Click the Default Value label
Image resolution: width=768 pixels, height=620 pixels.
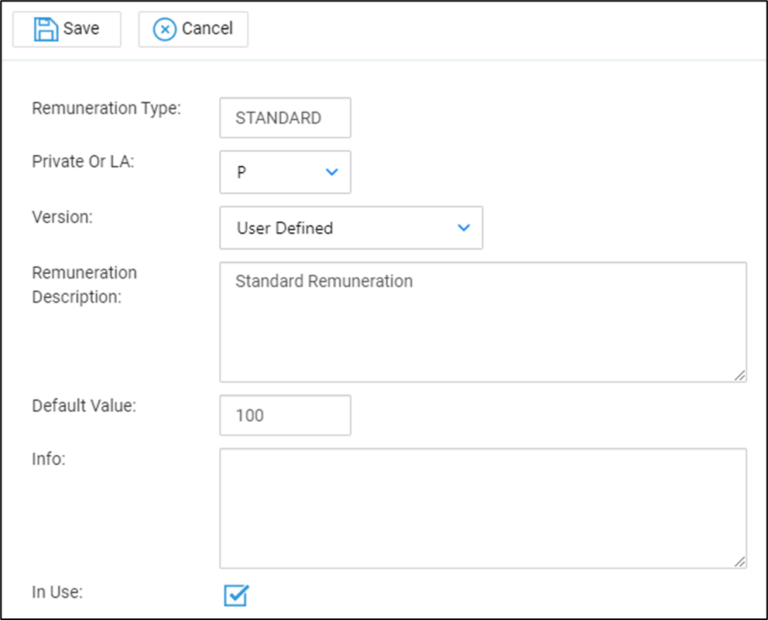click(84, 406)
